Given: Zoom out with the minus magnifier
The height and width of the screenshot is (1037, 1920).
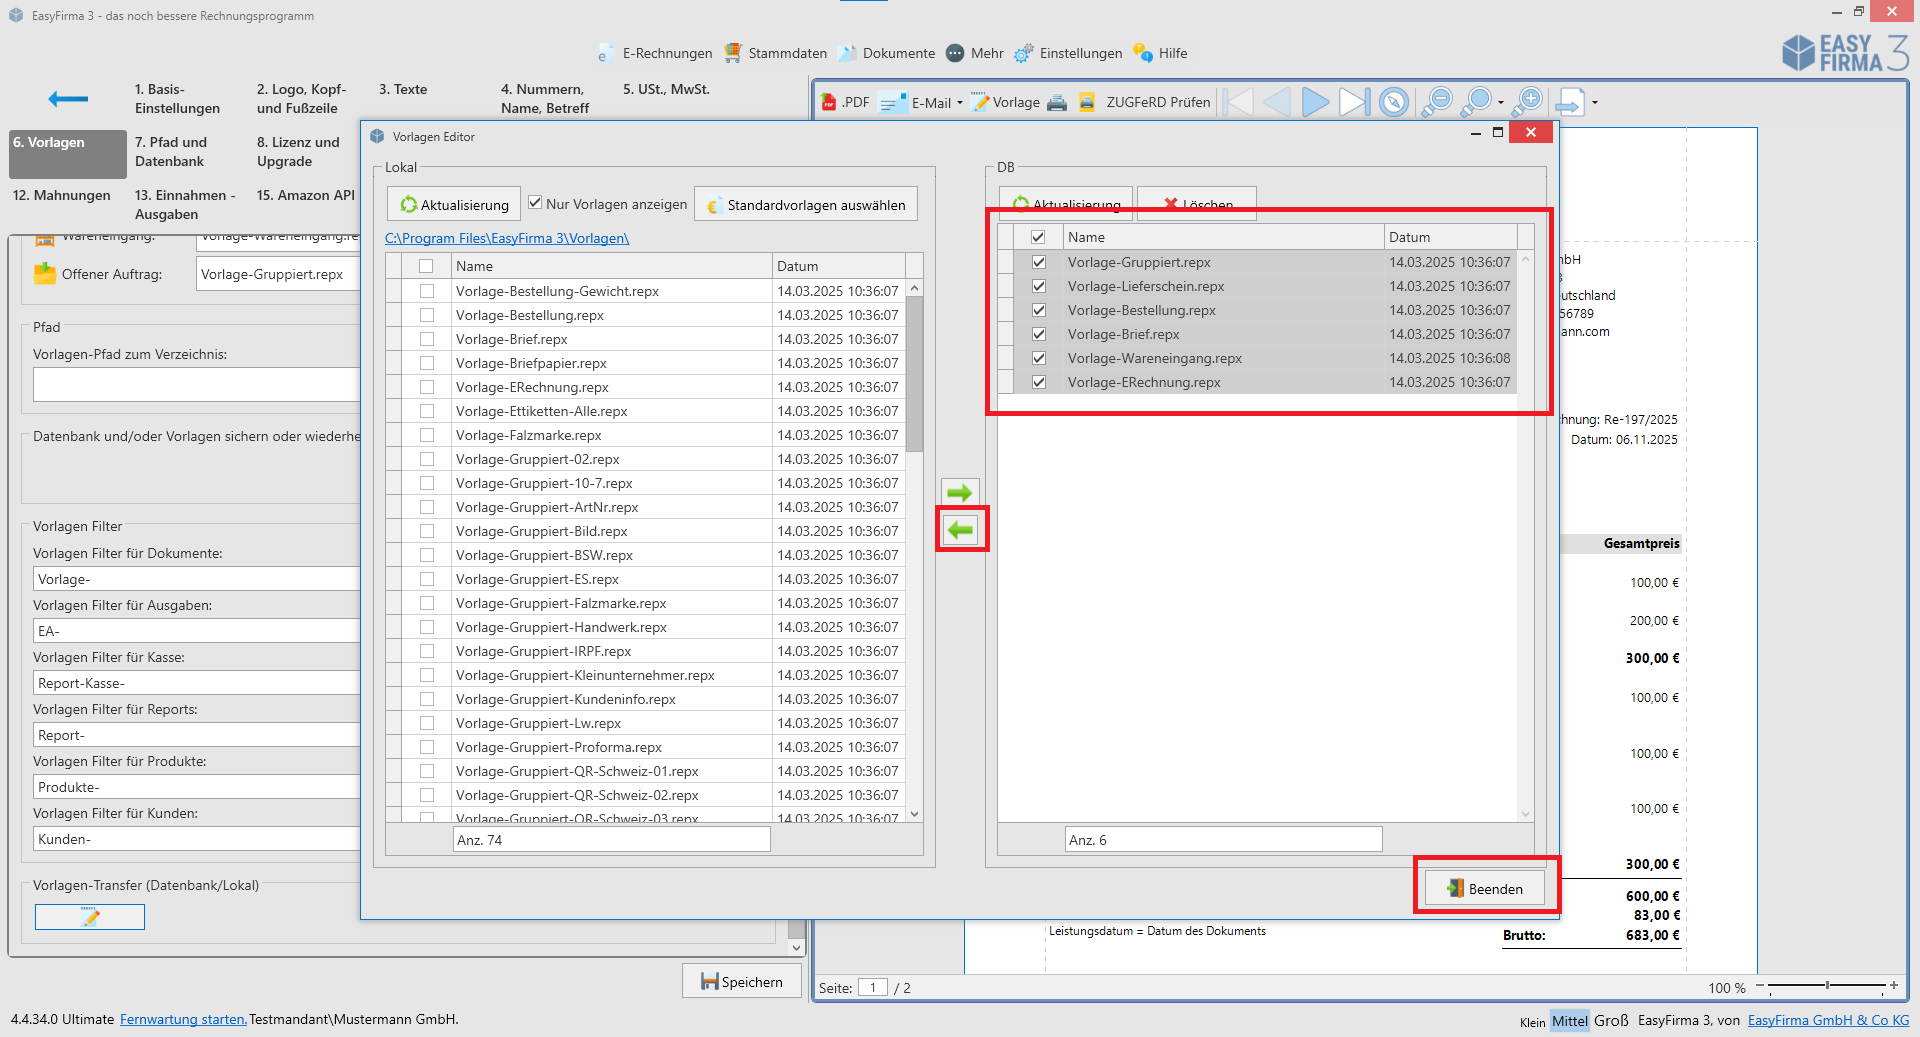Looking at the screenshot, I should coord(1437,101).
